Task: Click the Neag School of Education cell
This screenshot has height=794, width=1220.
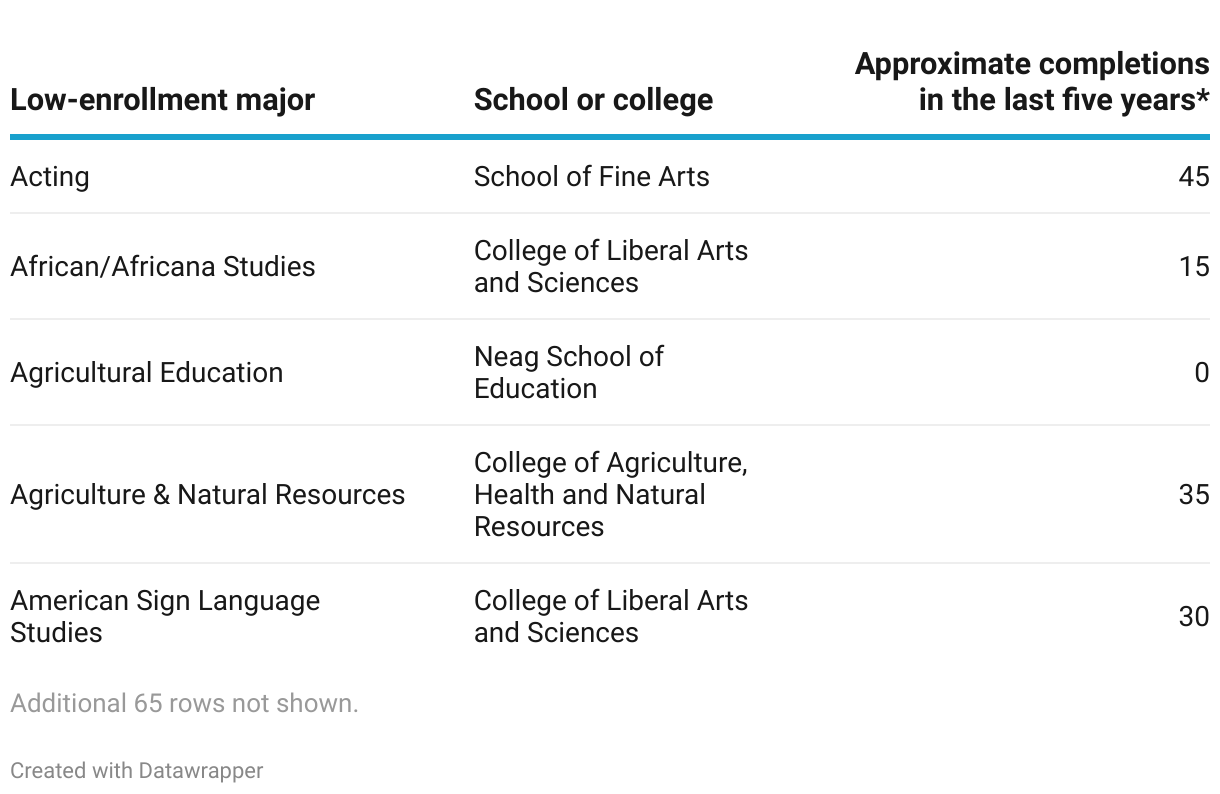Action: point(568,373)
